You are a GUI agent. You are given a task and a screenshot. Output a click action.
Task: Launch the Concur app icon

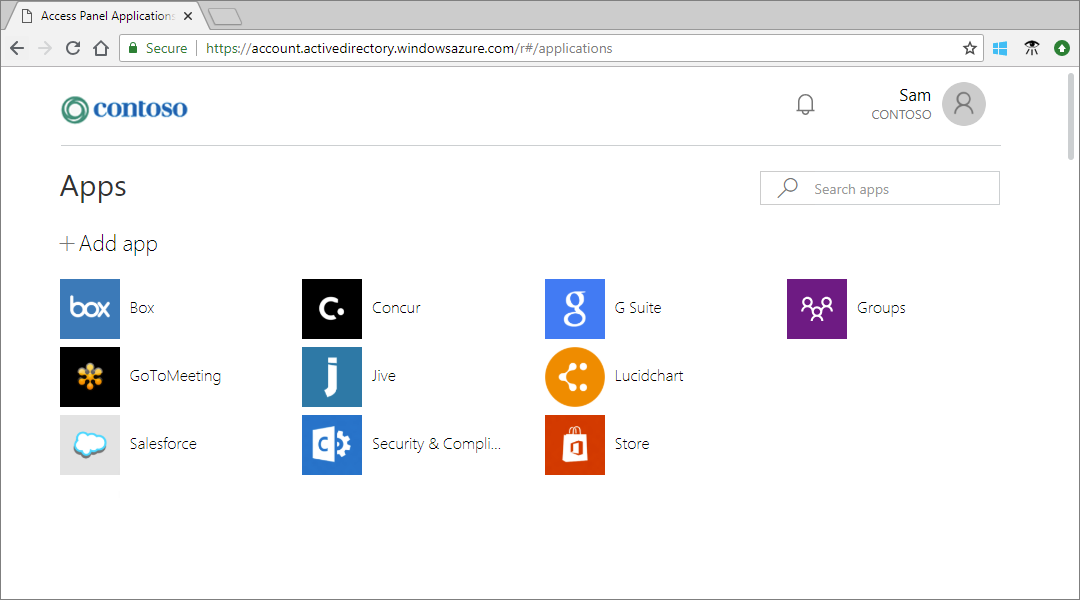(332, 309)
